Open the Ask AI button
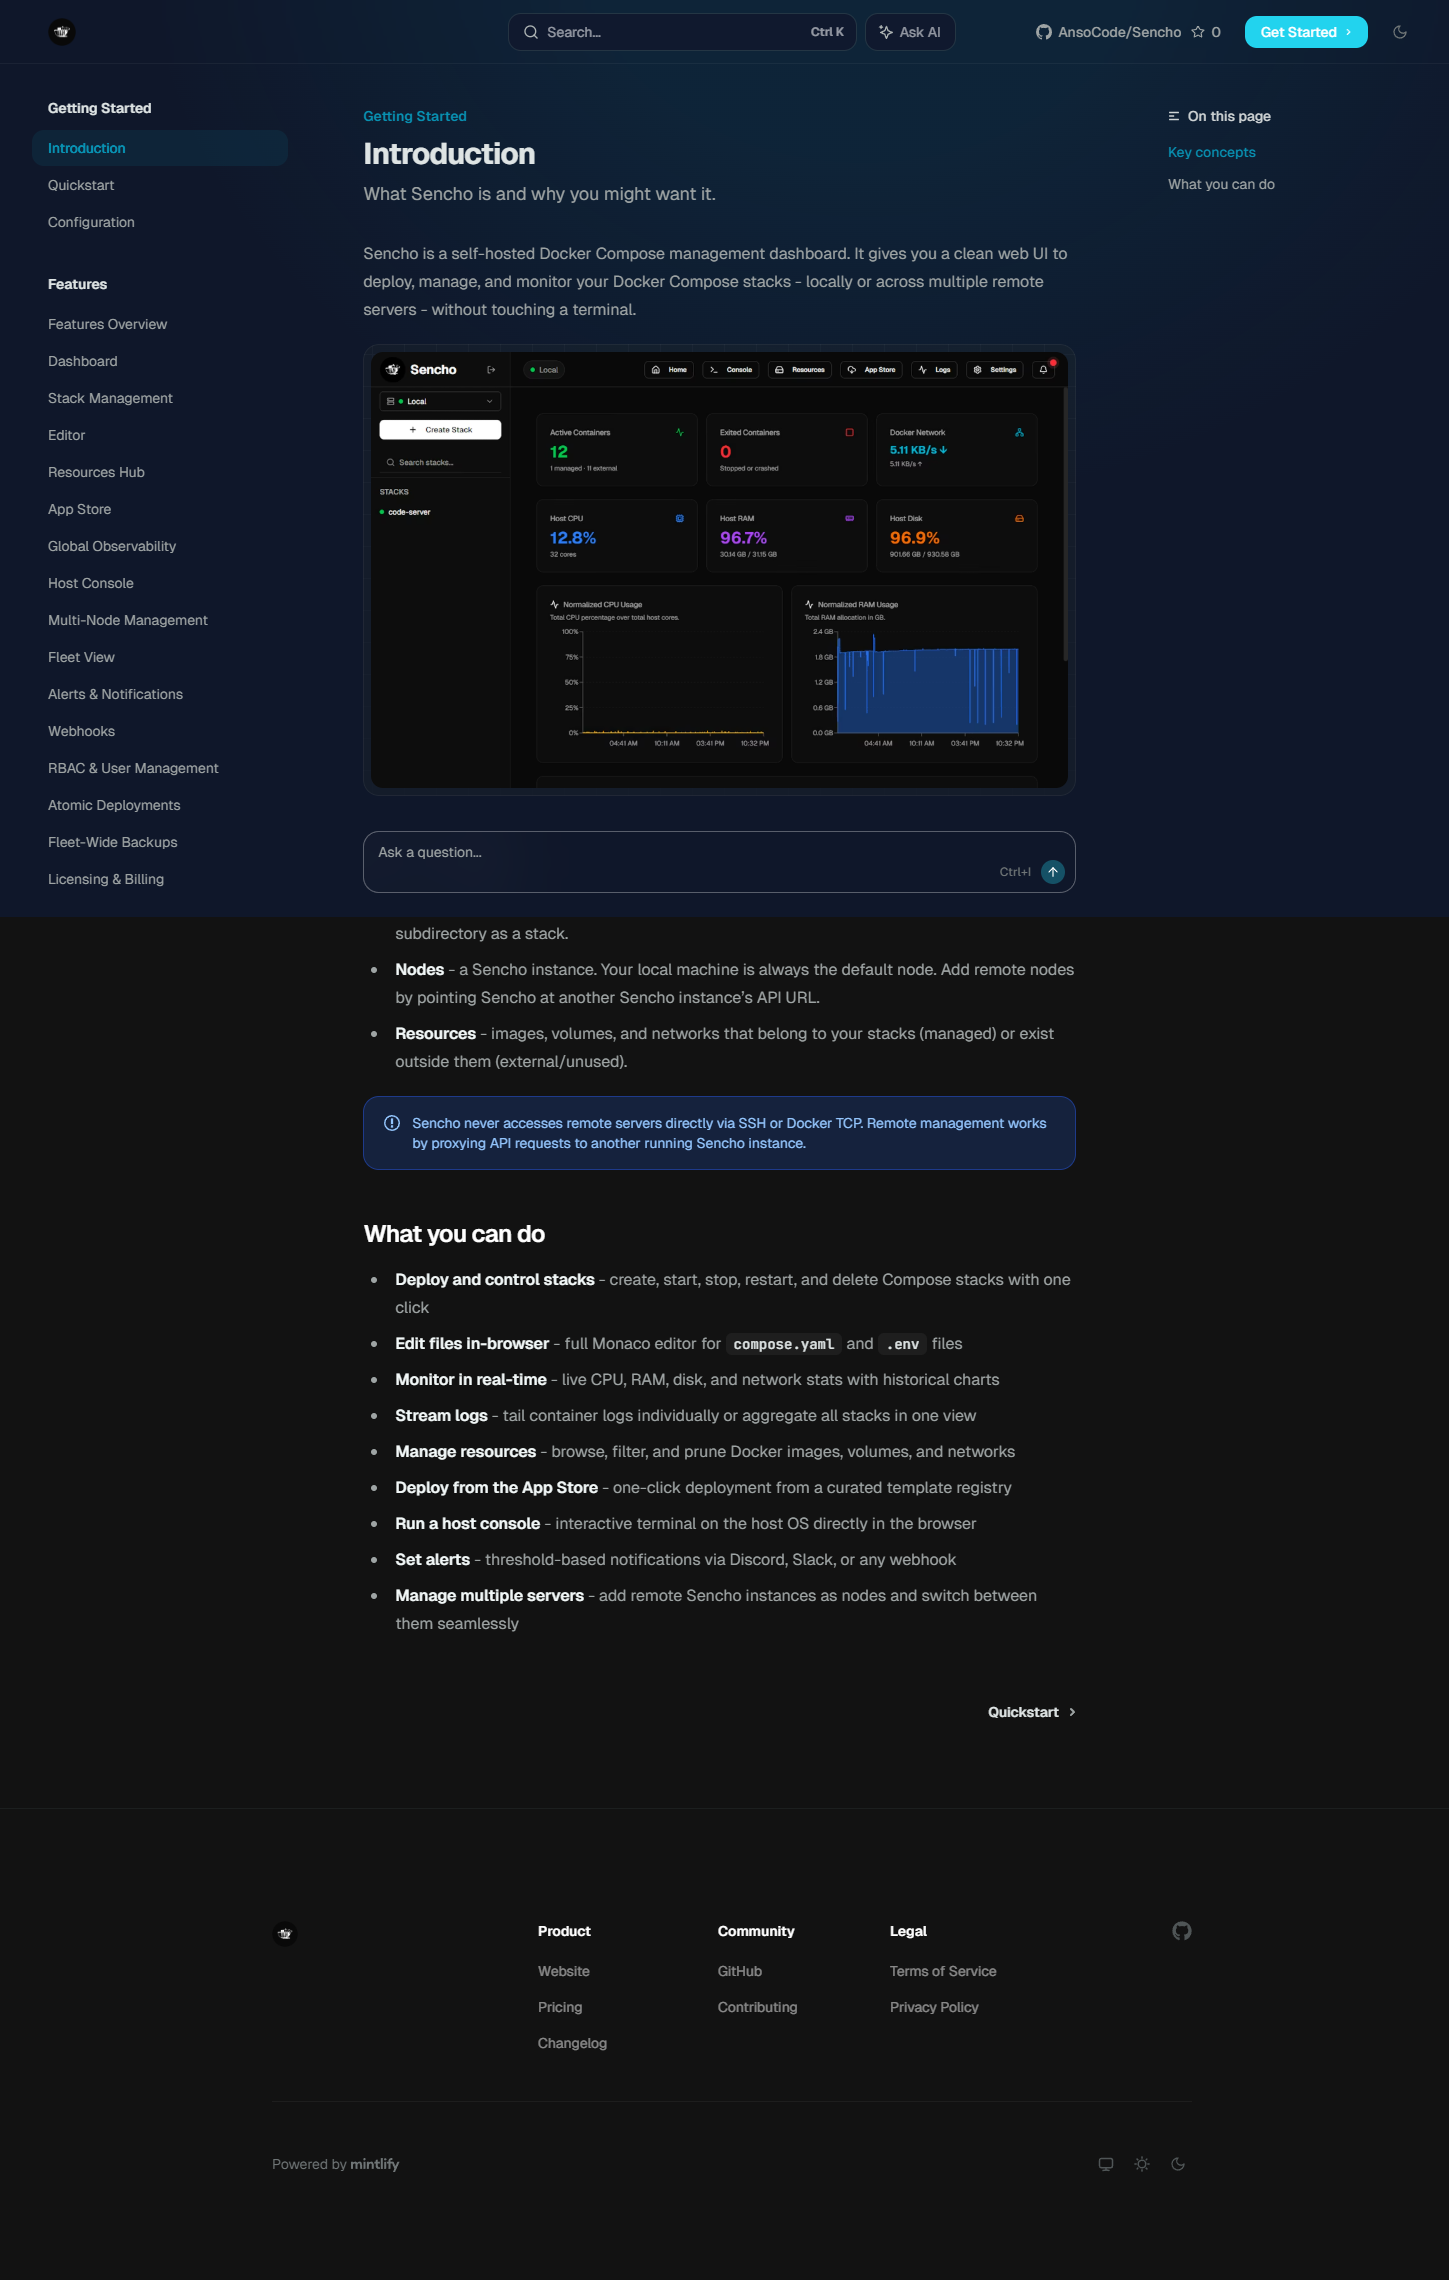Viewport: 1449px width, 2280px height. 910,32
